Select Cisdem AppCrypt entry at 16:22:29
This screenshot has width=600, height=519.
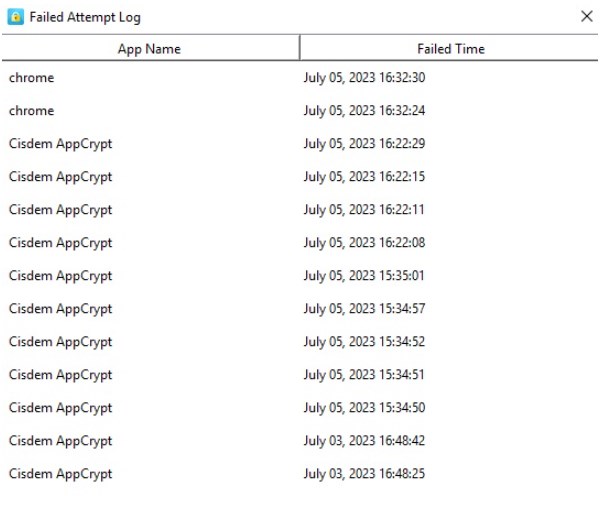(300, 144)
